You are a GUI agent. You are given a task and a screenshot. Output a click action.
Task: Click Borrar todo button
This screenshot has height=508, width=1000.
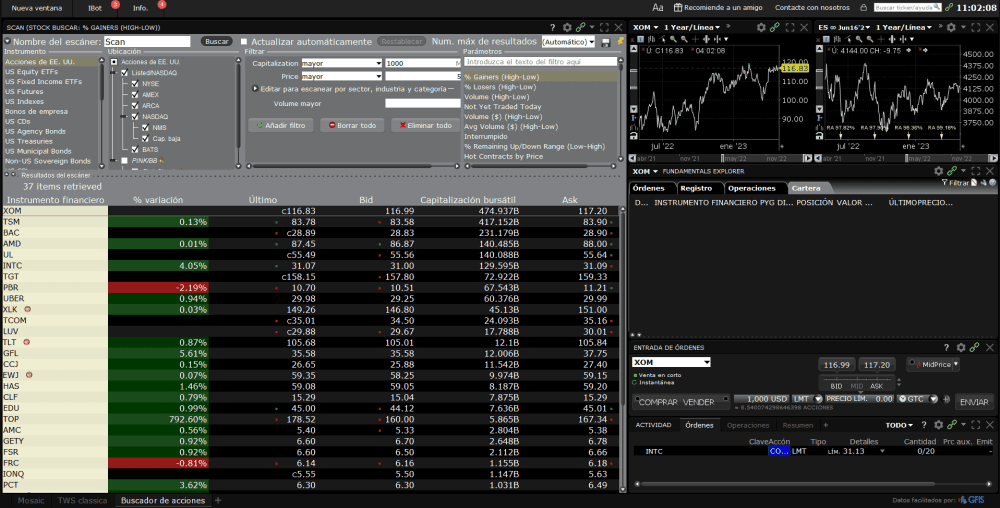pyautogui.click(x=353, y=126)
